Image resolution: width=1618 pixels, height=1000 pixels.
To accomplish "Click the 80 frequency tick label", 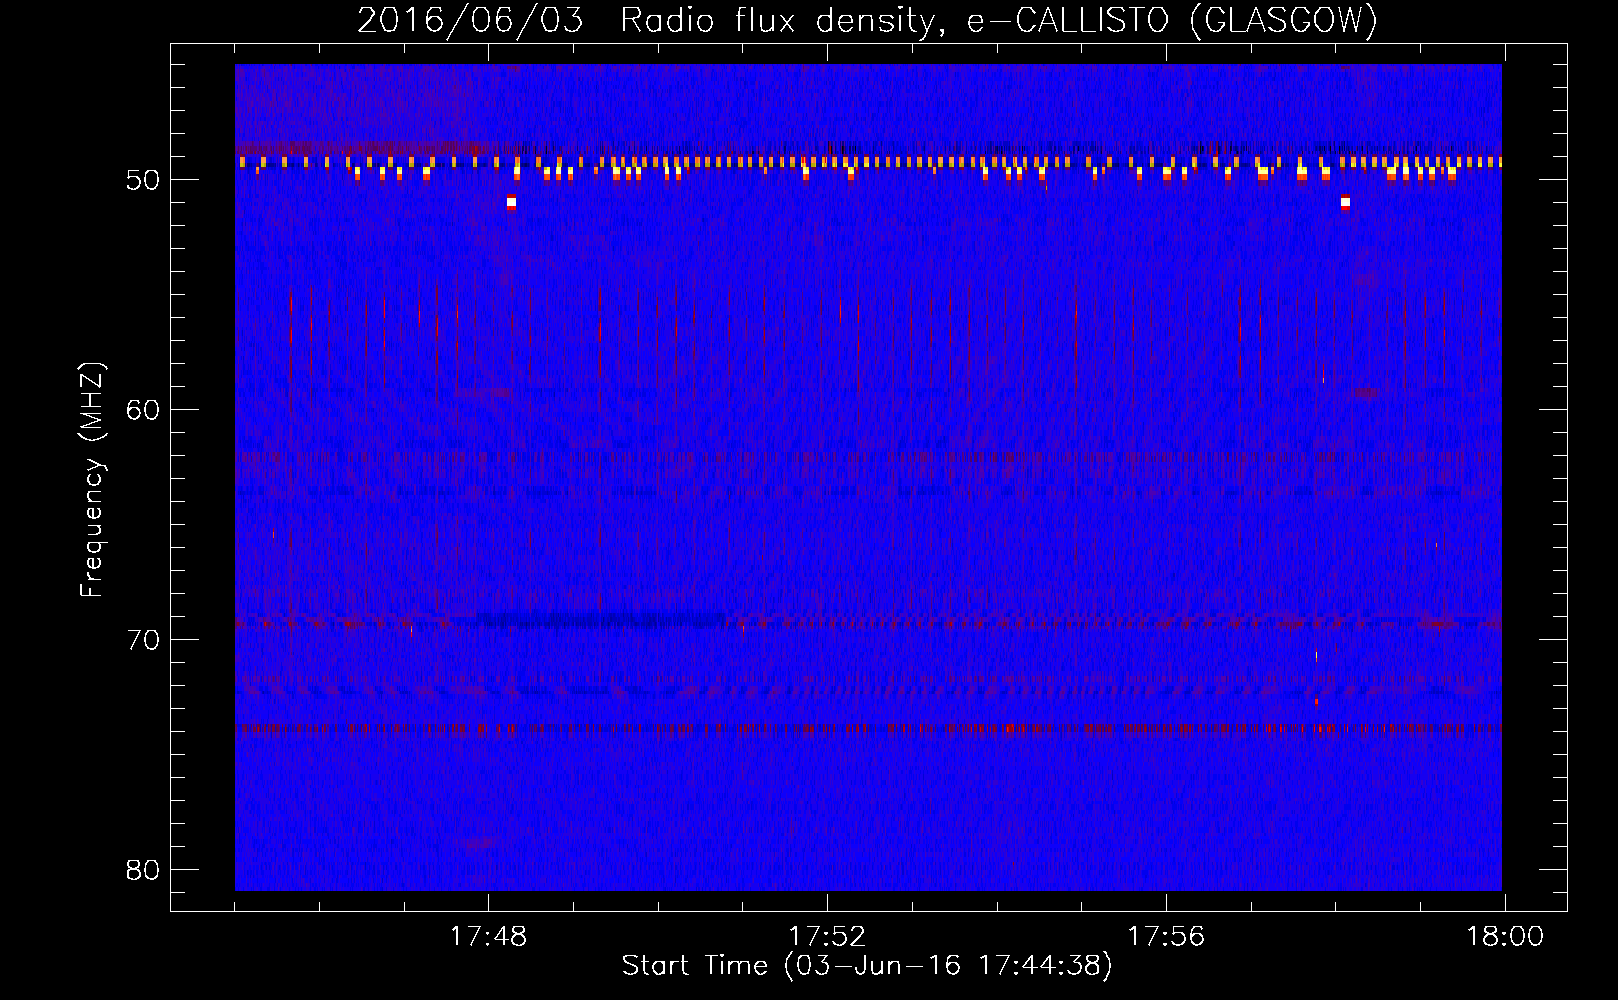I will (x=144, y=870).
